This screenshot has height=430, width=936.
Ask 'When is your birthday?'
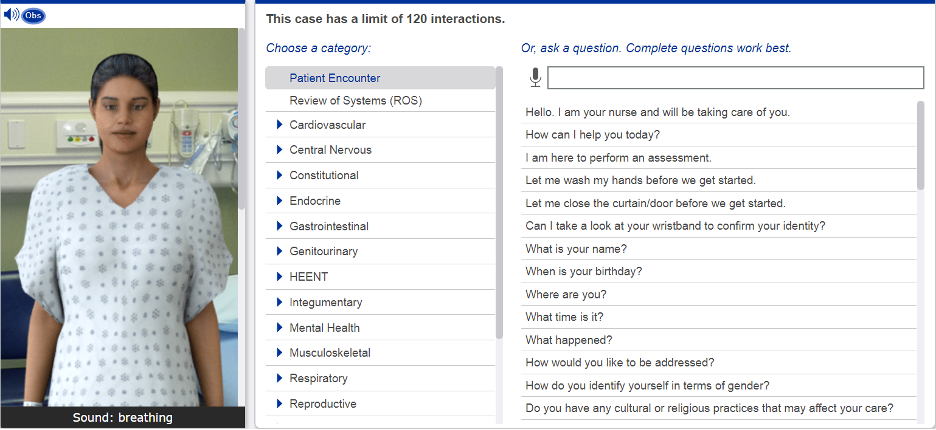pos(583,272)
